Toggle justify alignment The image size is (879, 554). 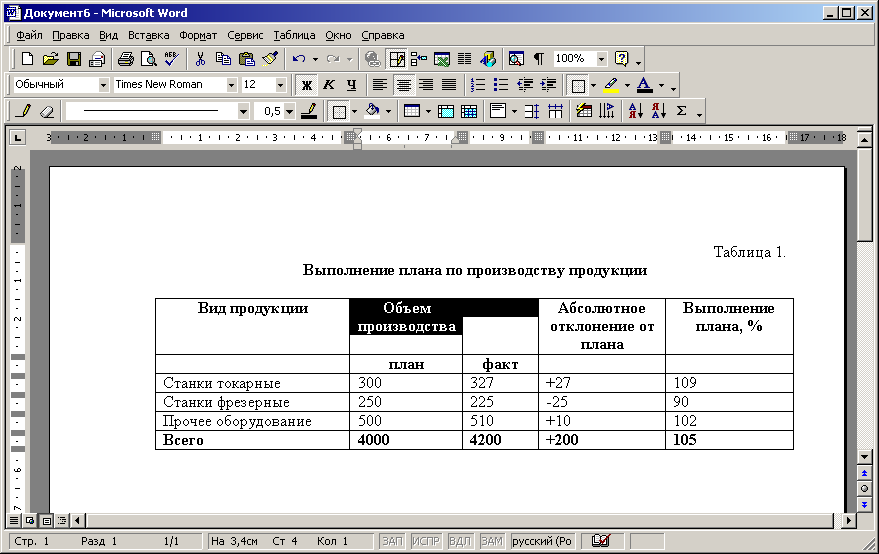449,85
